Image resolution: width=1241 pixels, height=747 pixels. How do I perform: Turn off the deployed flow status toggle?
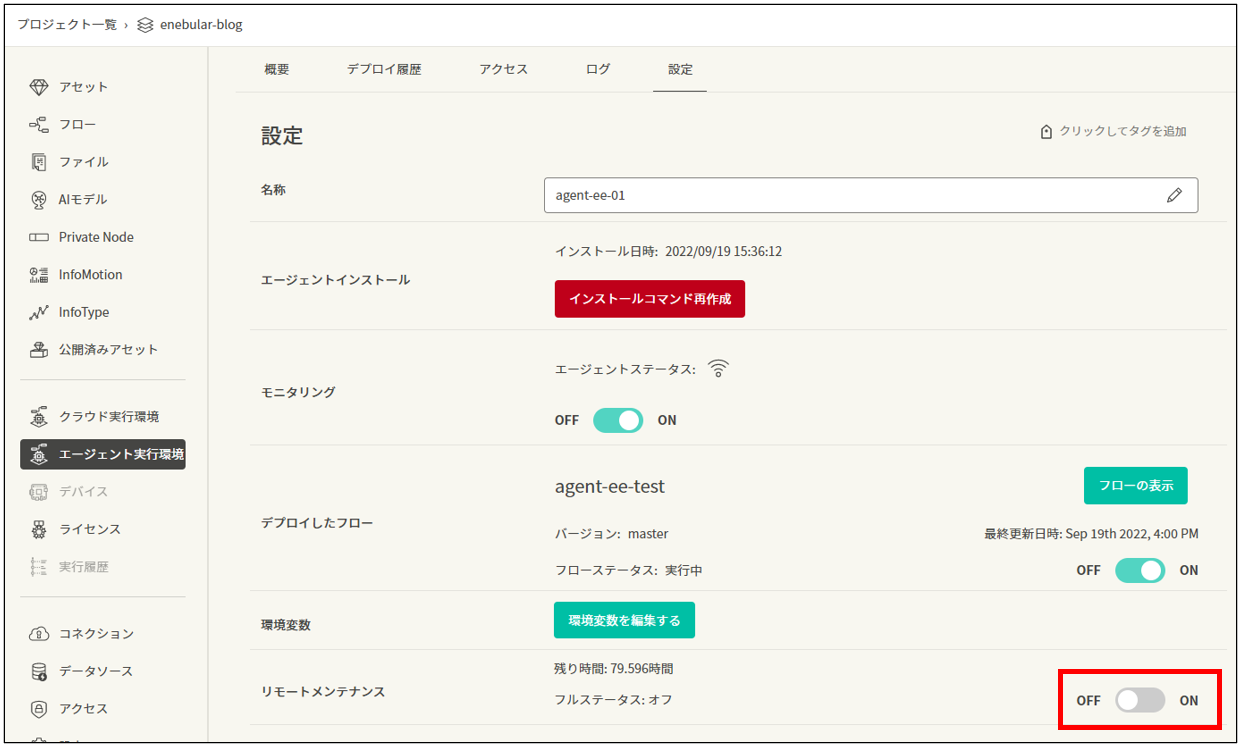[1139, 570]
